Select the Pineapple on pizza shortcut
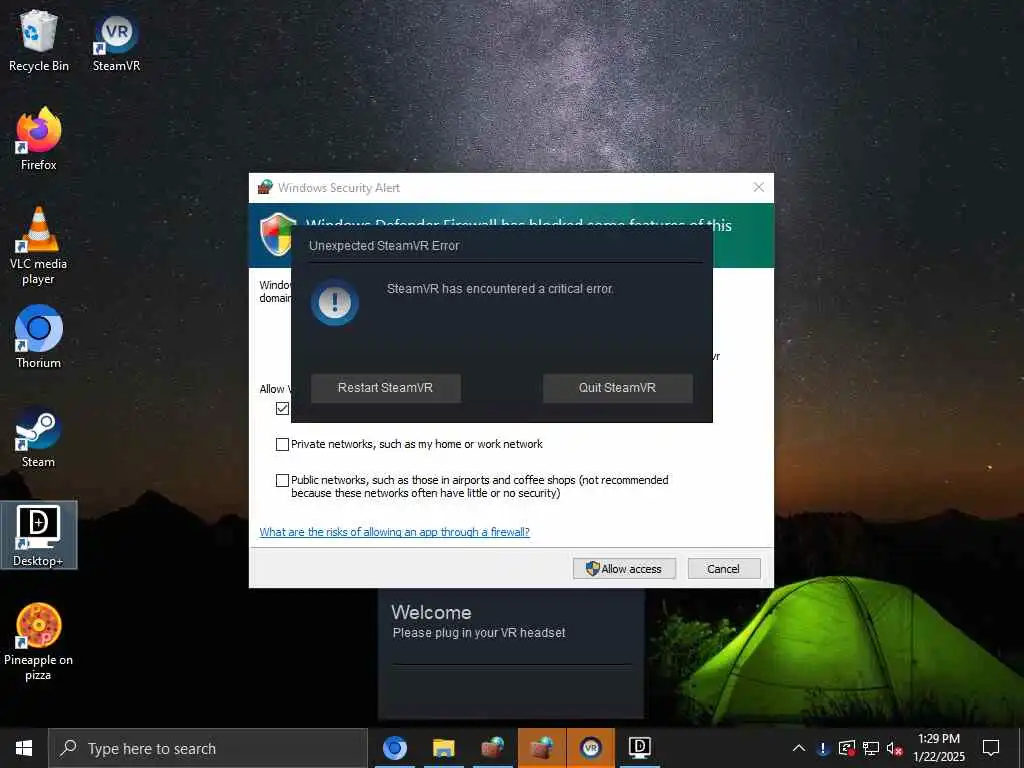Image resolution: width=1024 pixels, height=768 pixels. coord(39,641)
